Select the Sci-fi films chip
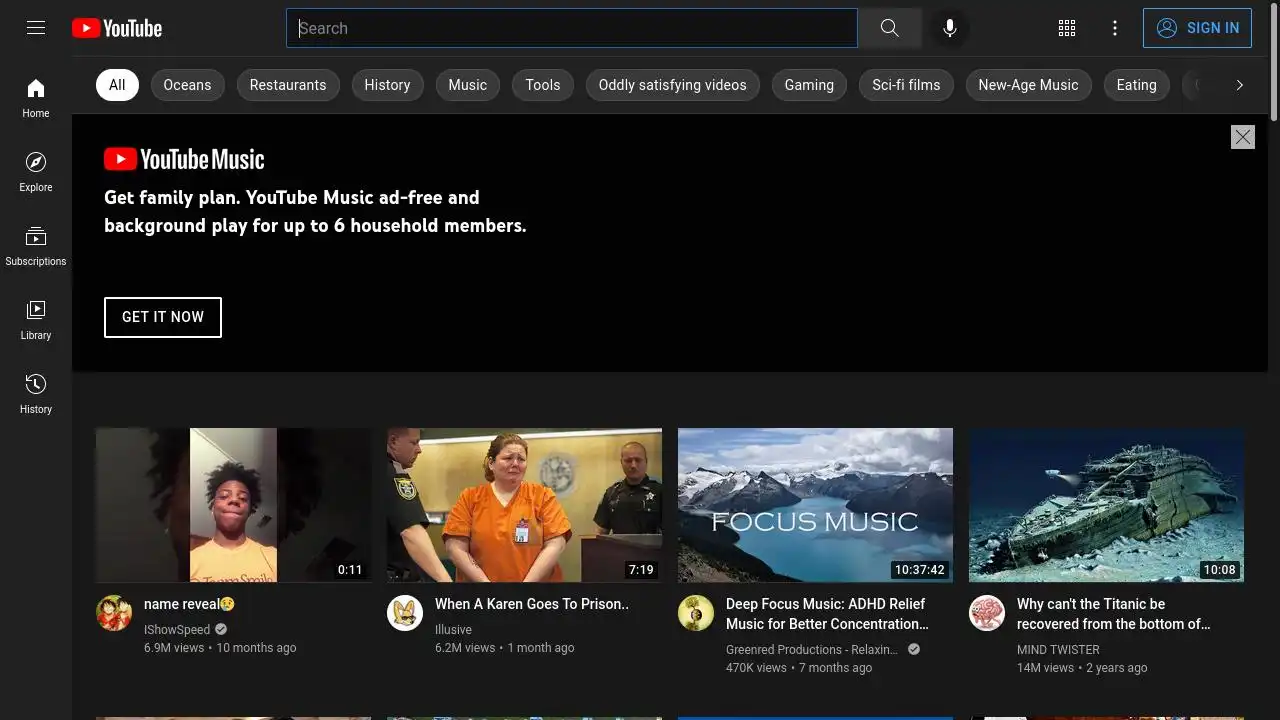This screenshot has width=1280, height=720. [x=906, y=85]
